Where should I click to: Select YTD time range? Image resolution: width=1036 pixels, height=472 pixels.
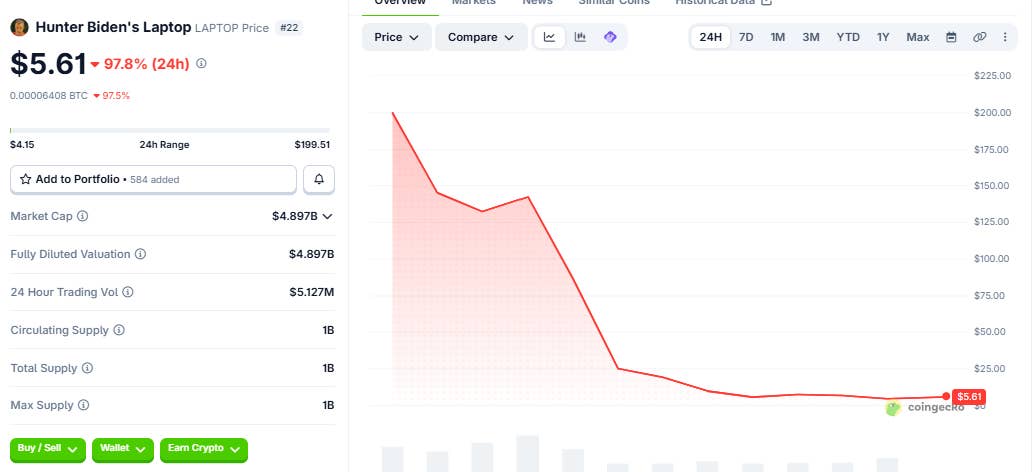tap(848, 37)
